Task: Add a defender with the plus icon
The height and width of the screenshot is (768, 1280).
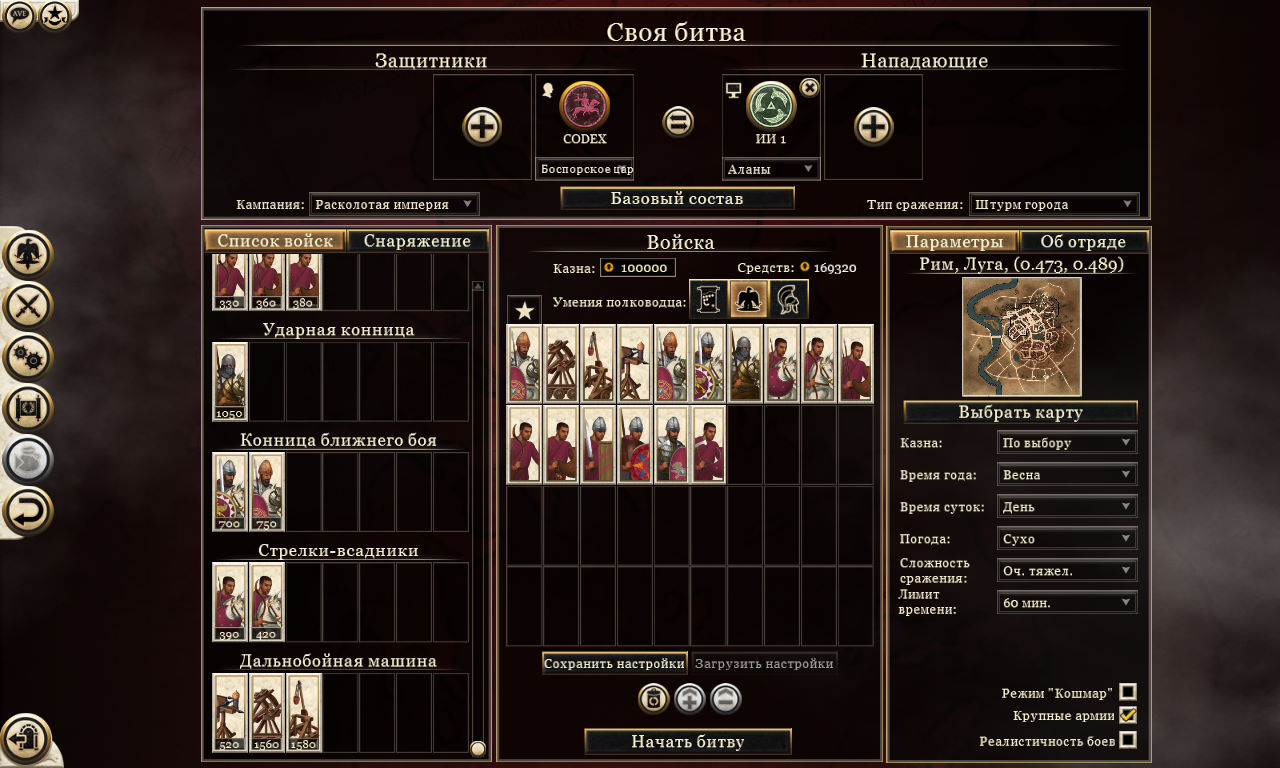Action: pyautogui.click(x=482, y=127)
